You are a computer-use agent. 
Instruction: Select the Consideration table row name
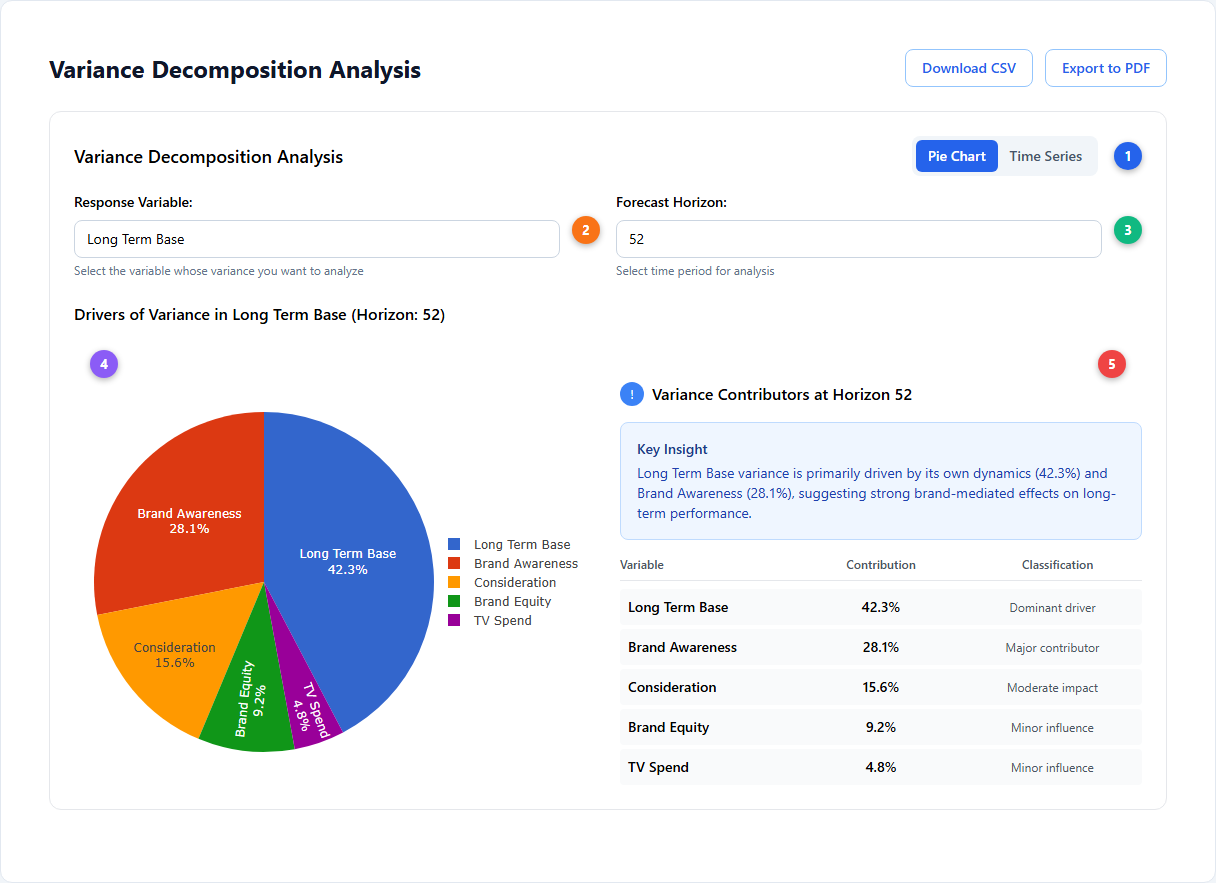[672, 687]
